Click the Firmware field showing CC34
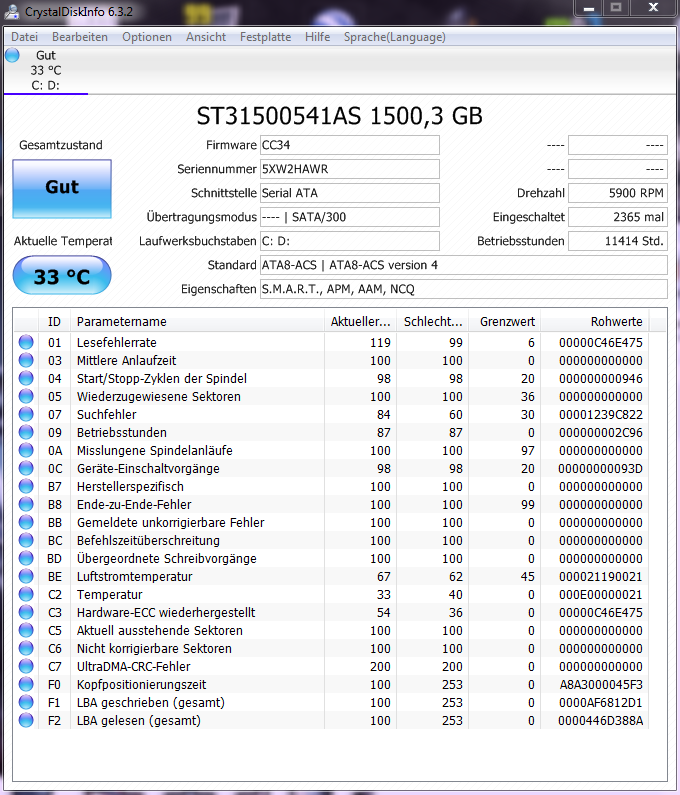The height and width of the screenshot is (795, 680). pos(349,145)
